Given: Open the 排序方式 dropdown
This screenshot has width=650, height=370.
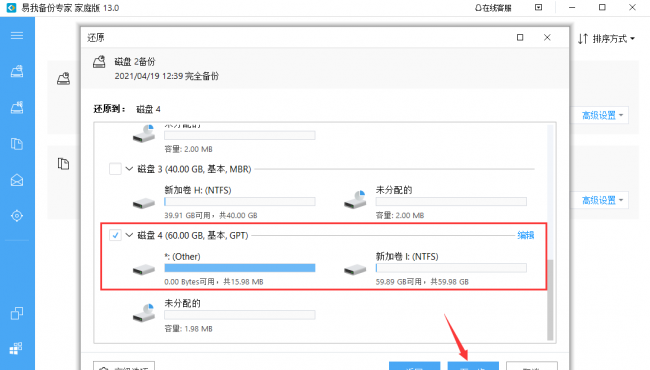Looking at the screenshot, I should pos(614,39).
